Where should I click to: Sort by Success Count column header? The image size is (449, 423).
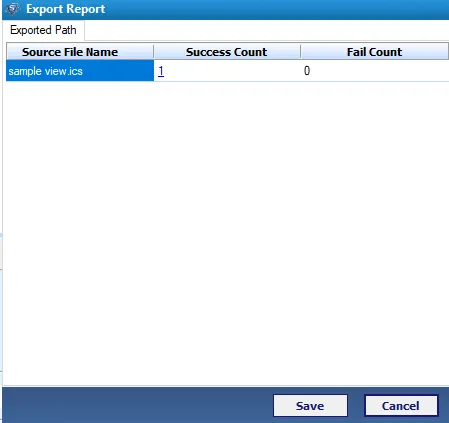point(227,52)
